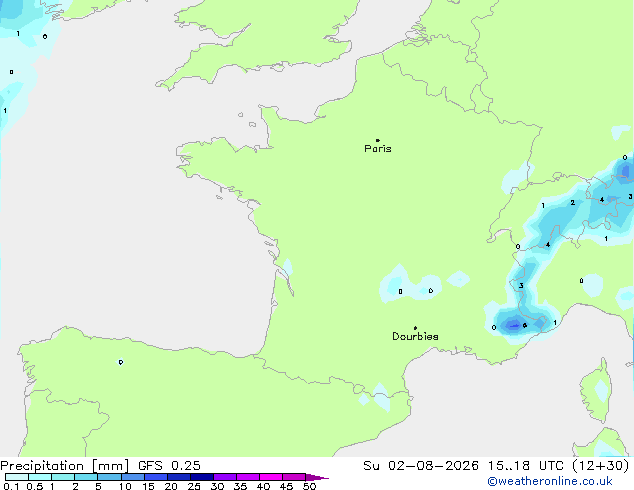Pick the 10–15 mm legend swatch

point(132,477)
